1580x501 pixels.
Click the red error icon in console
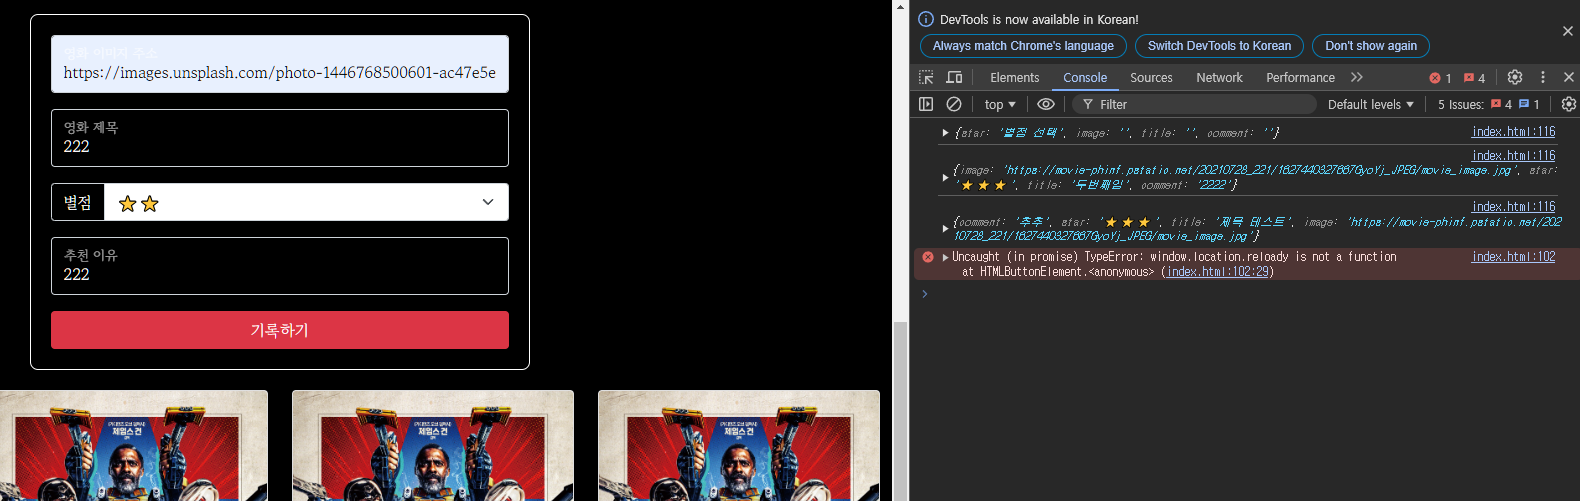(928, 257)
